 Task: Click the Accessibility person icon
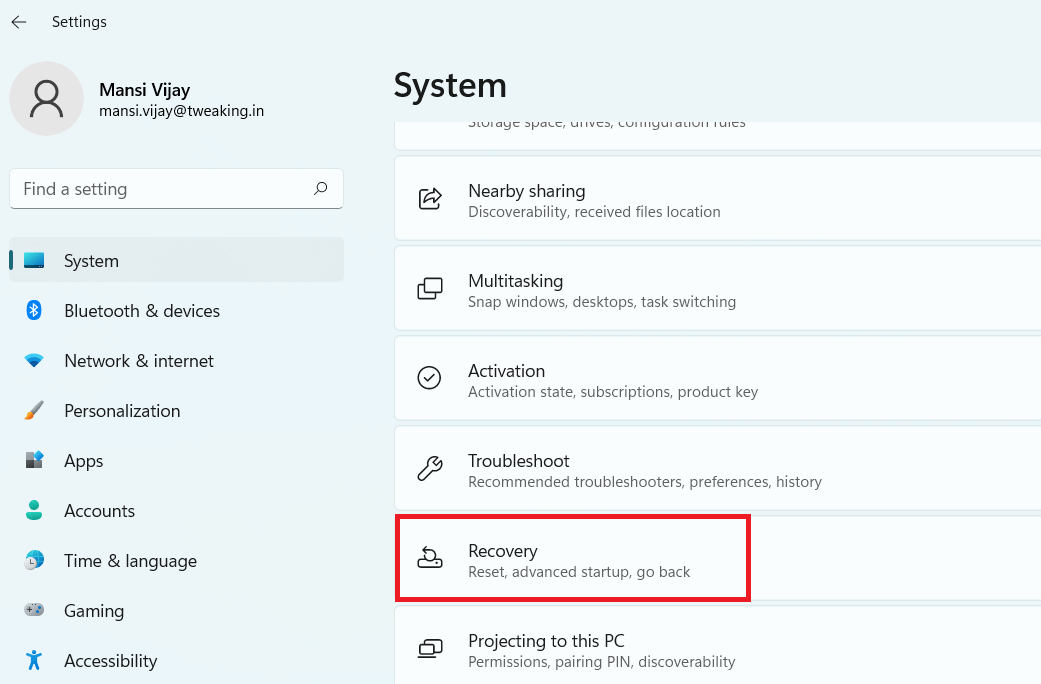pos(34,660)
